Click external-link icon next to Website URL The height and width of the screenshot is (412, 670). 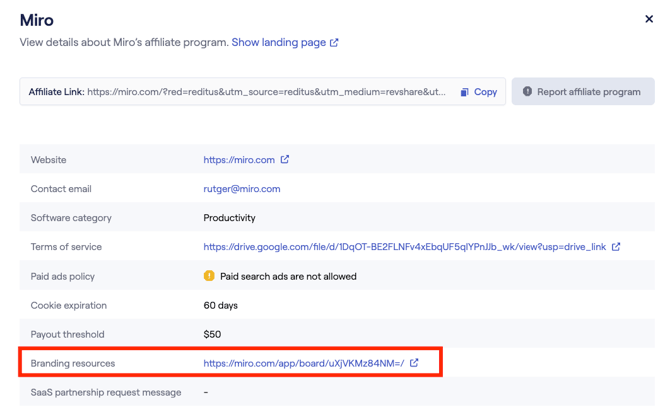click(x=285, y=160)
